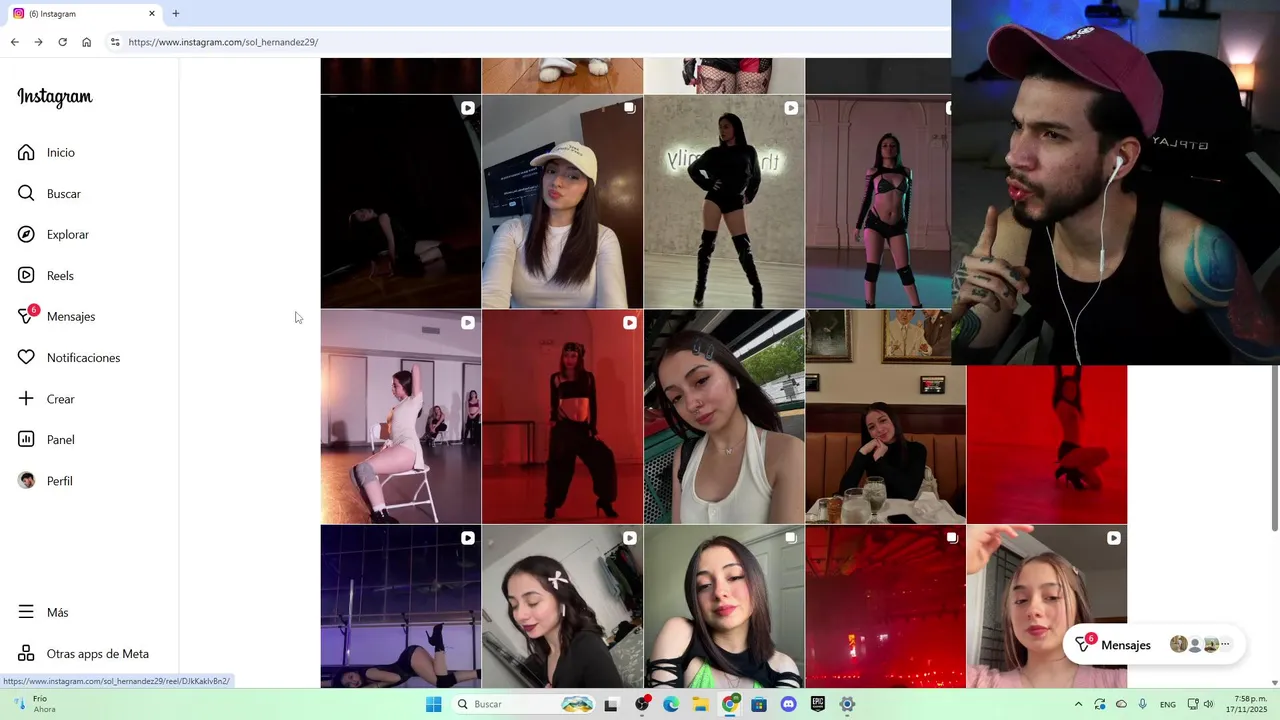
Task: Open the Panel dashboard icon
Action: pos(26,440)
